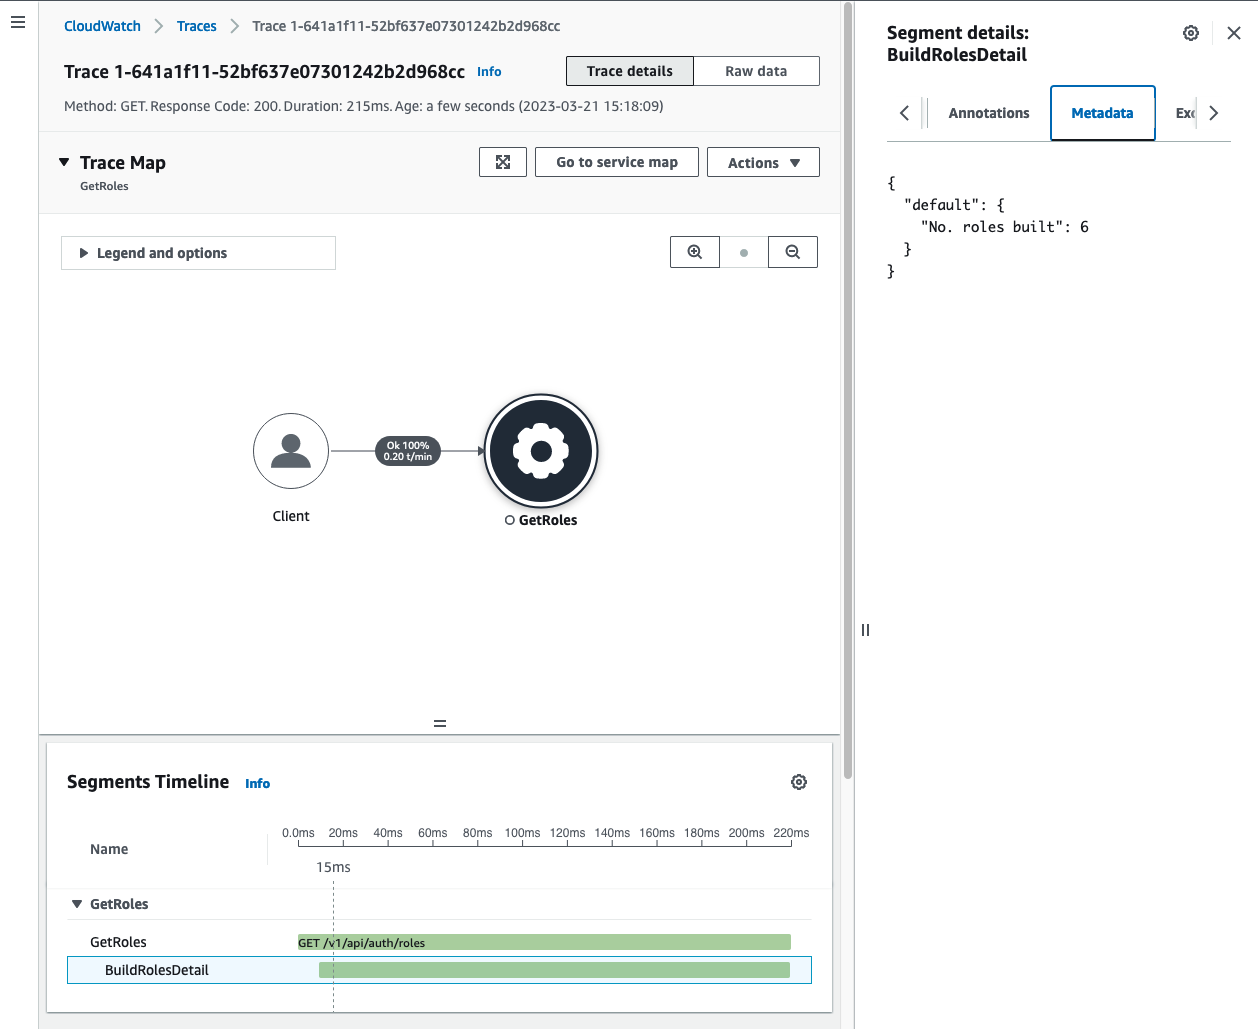Select the GetRoles service node
1258x1029 pixels.
541,451
